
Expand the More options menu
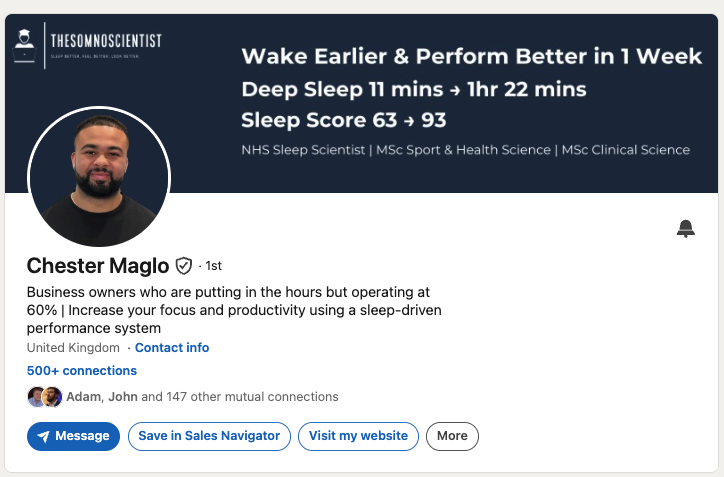[x=452, y=436]
